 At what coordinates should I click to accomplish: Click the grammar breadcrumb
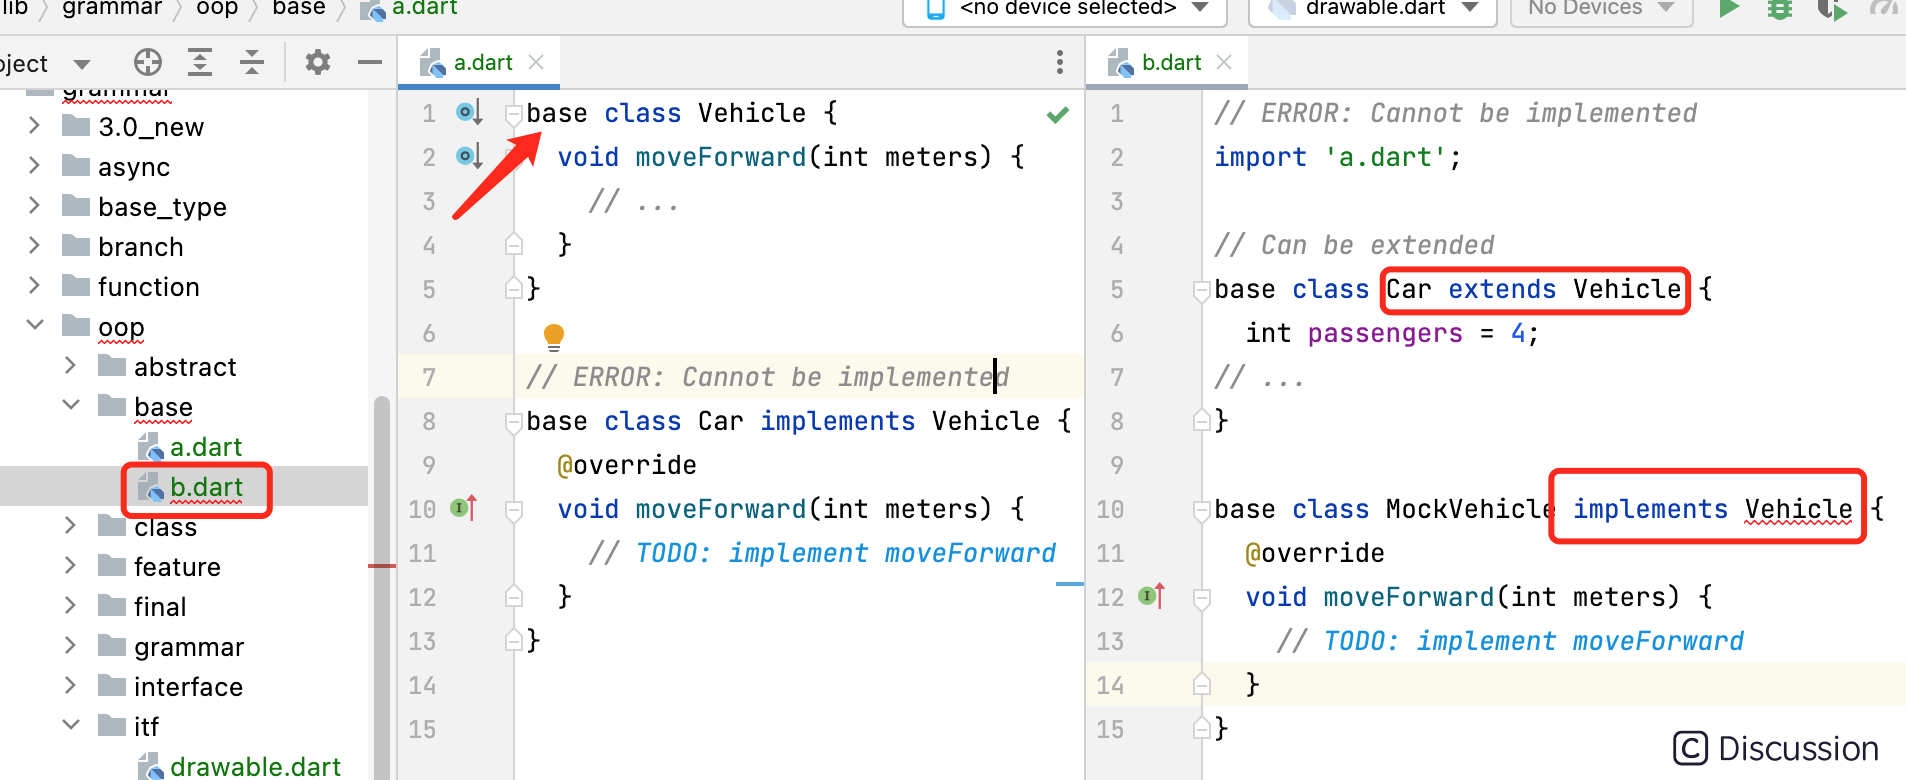click(112, 8)
